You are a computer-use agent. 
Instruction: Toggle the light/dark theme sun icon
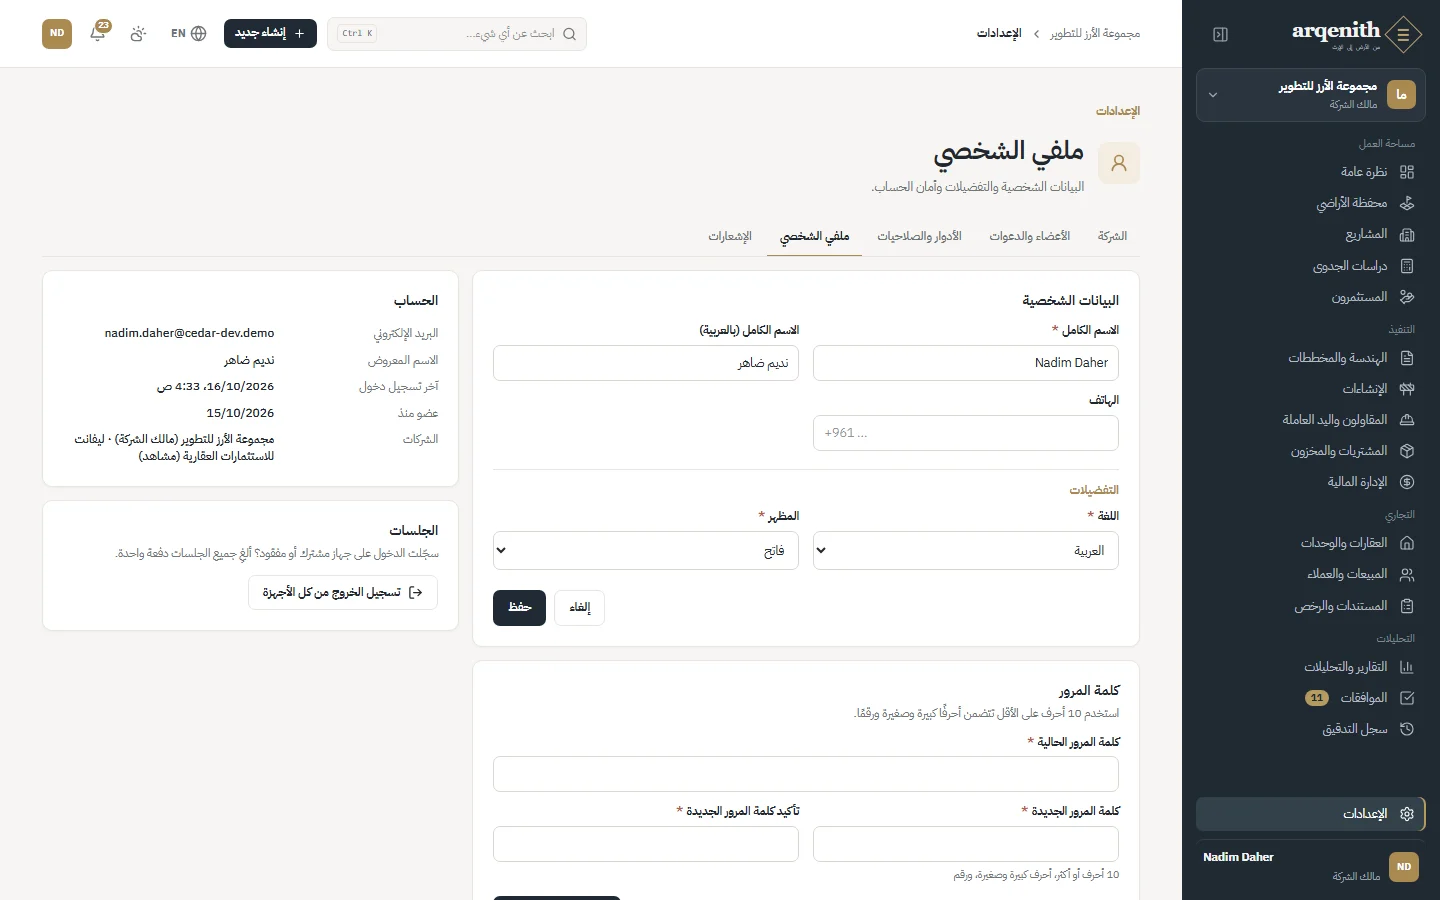point(138,33)
